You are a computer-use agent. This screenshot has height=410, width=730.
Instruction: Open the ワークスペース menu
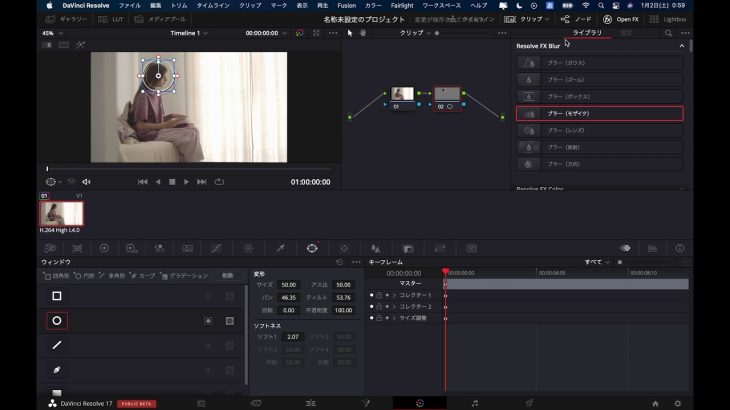(441, 6)
